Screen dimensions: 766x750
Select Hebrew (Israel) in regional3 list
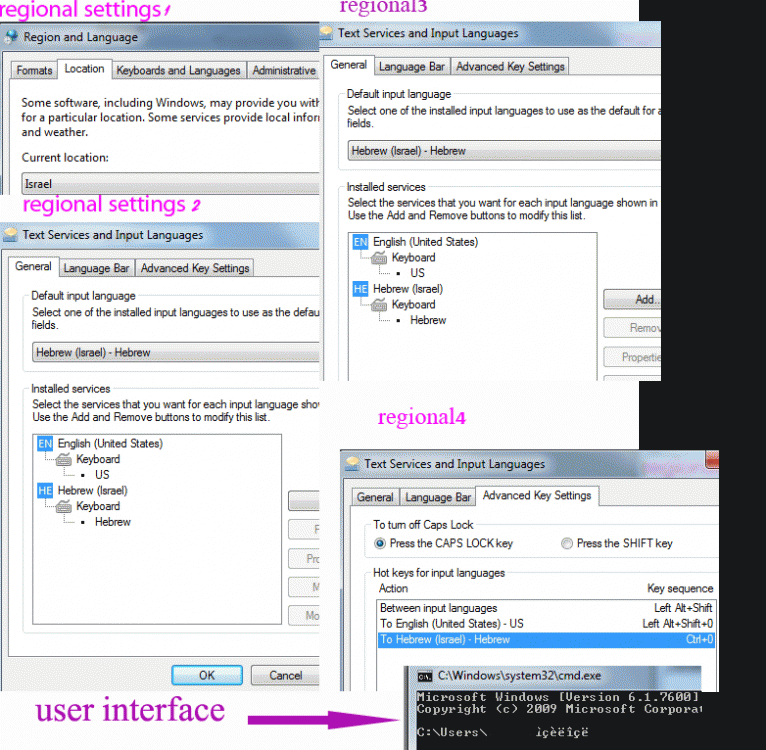pyautogui.click(x=408, y=289)
